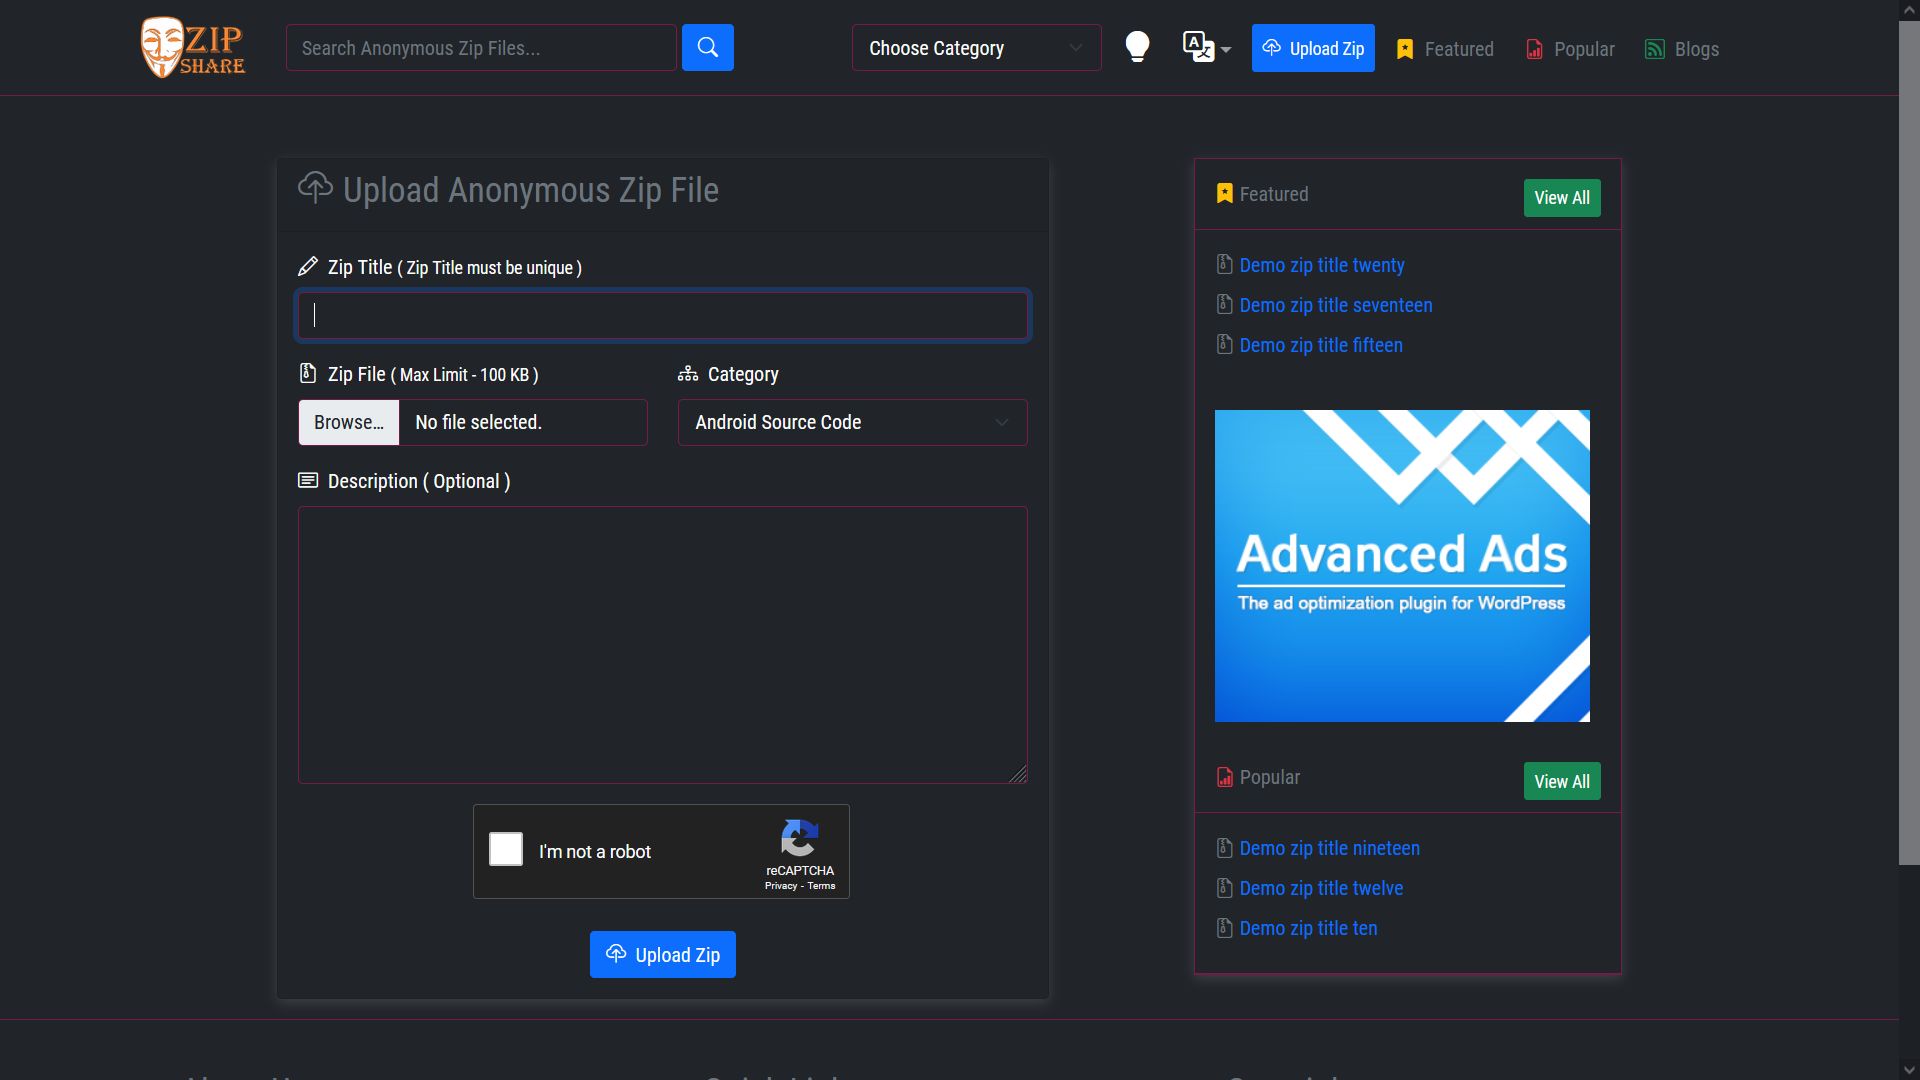This screenshot has width=1920, height=1080.
Task: Open the Choose Category dropdown
Action: coord(975,47)
